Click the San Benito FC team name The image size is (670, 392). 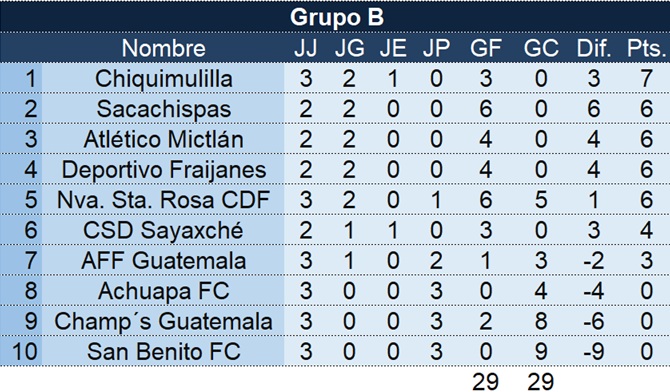(x=163, y=352)
